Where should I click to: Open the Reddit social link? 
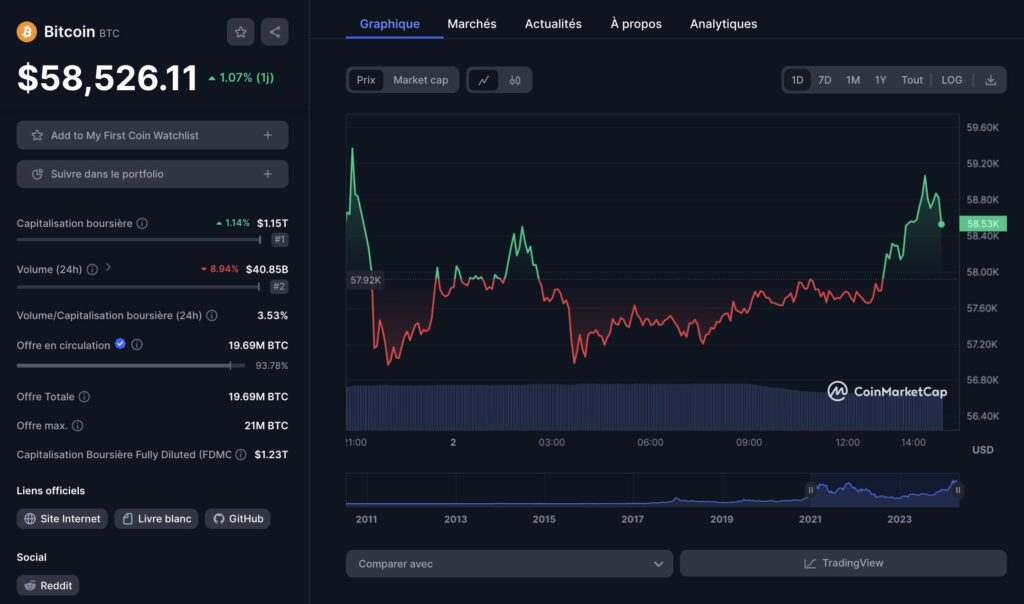click(47, 585)
